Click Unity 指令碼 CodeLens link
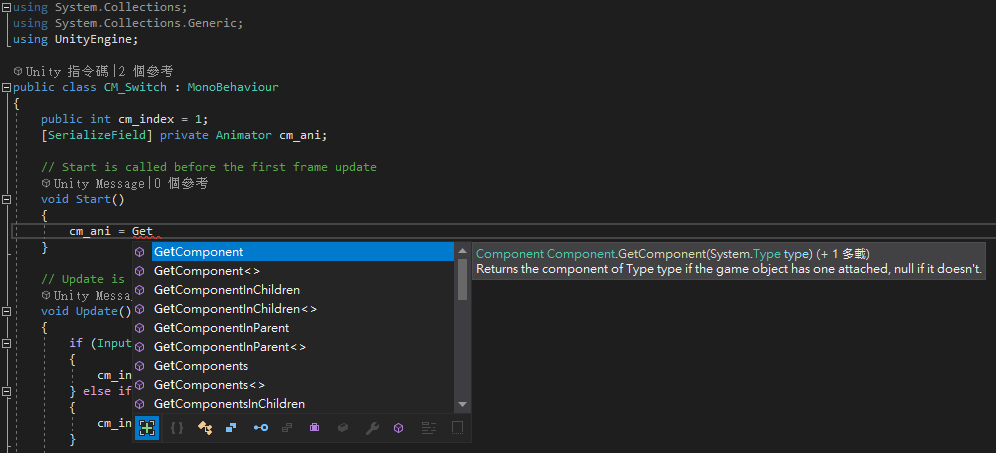This screenshot has width=996, height=453. coord(68,71)
